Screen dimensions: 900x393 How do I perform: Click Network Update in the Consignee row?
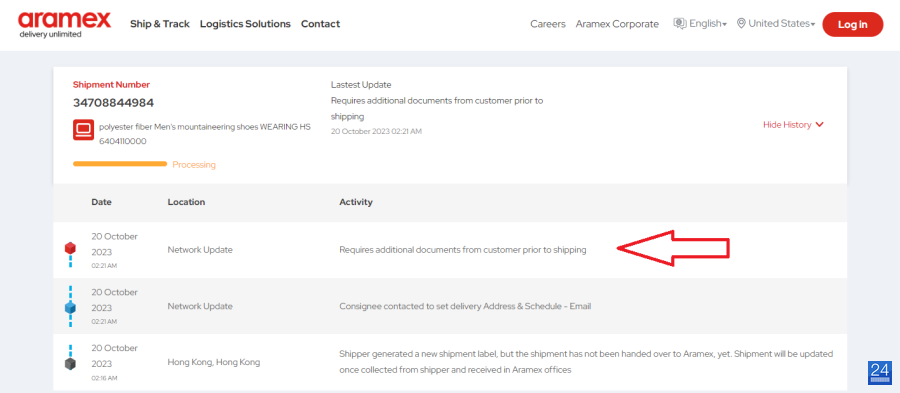click(200, 306)
